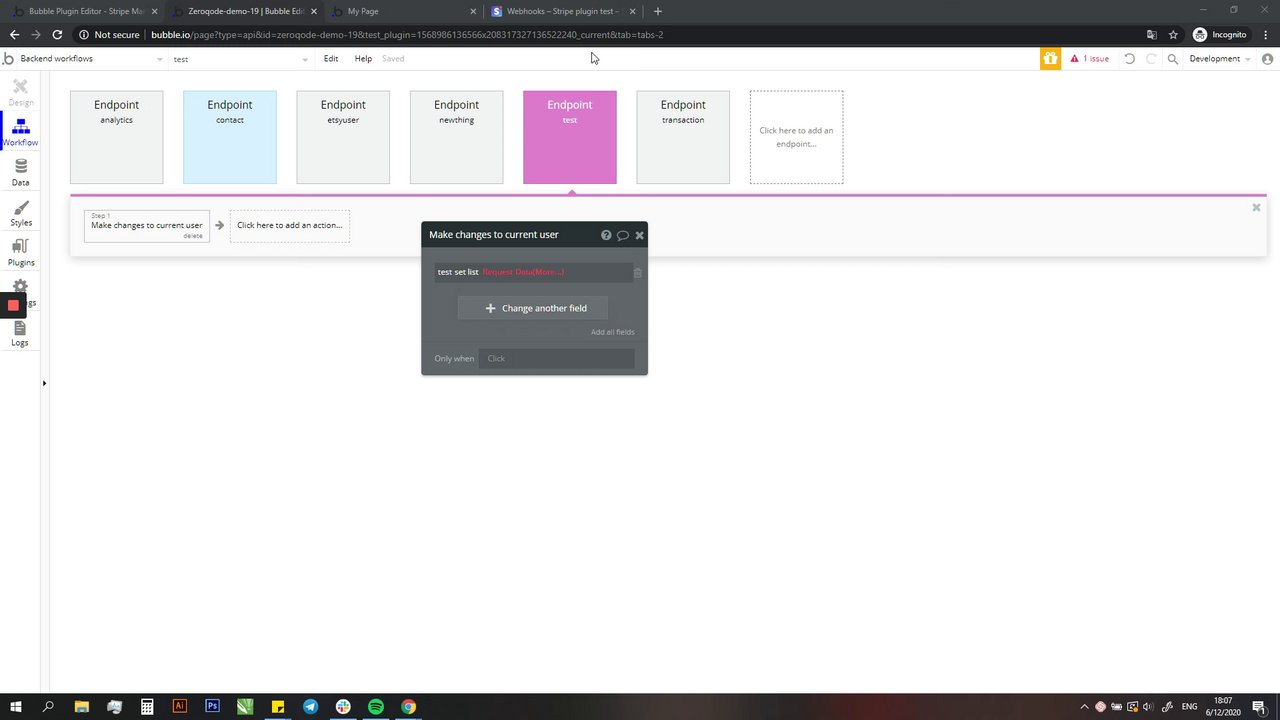Screen dimensions: 1280x720
Task: Expand the left sidebar arrow
Action: click(x=44, y=383)
